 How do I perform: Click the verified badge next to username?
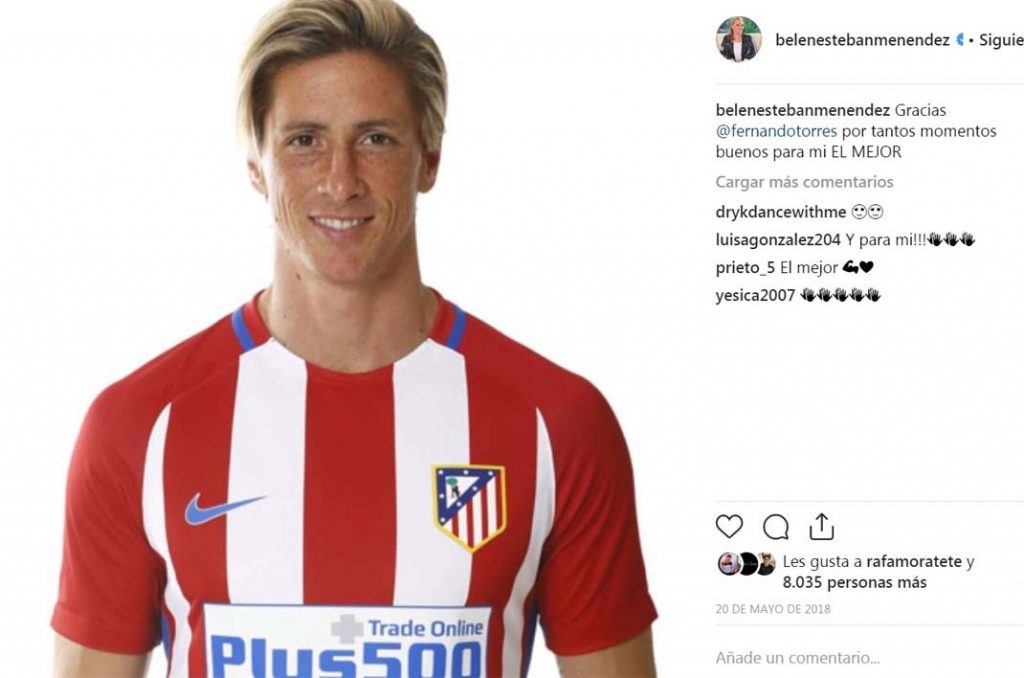[x=959, y=40]
